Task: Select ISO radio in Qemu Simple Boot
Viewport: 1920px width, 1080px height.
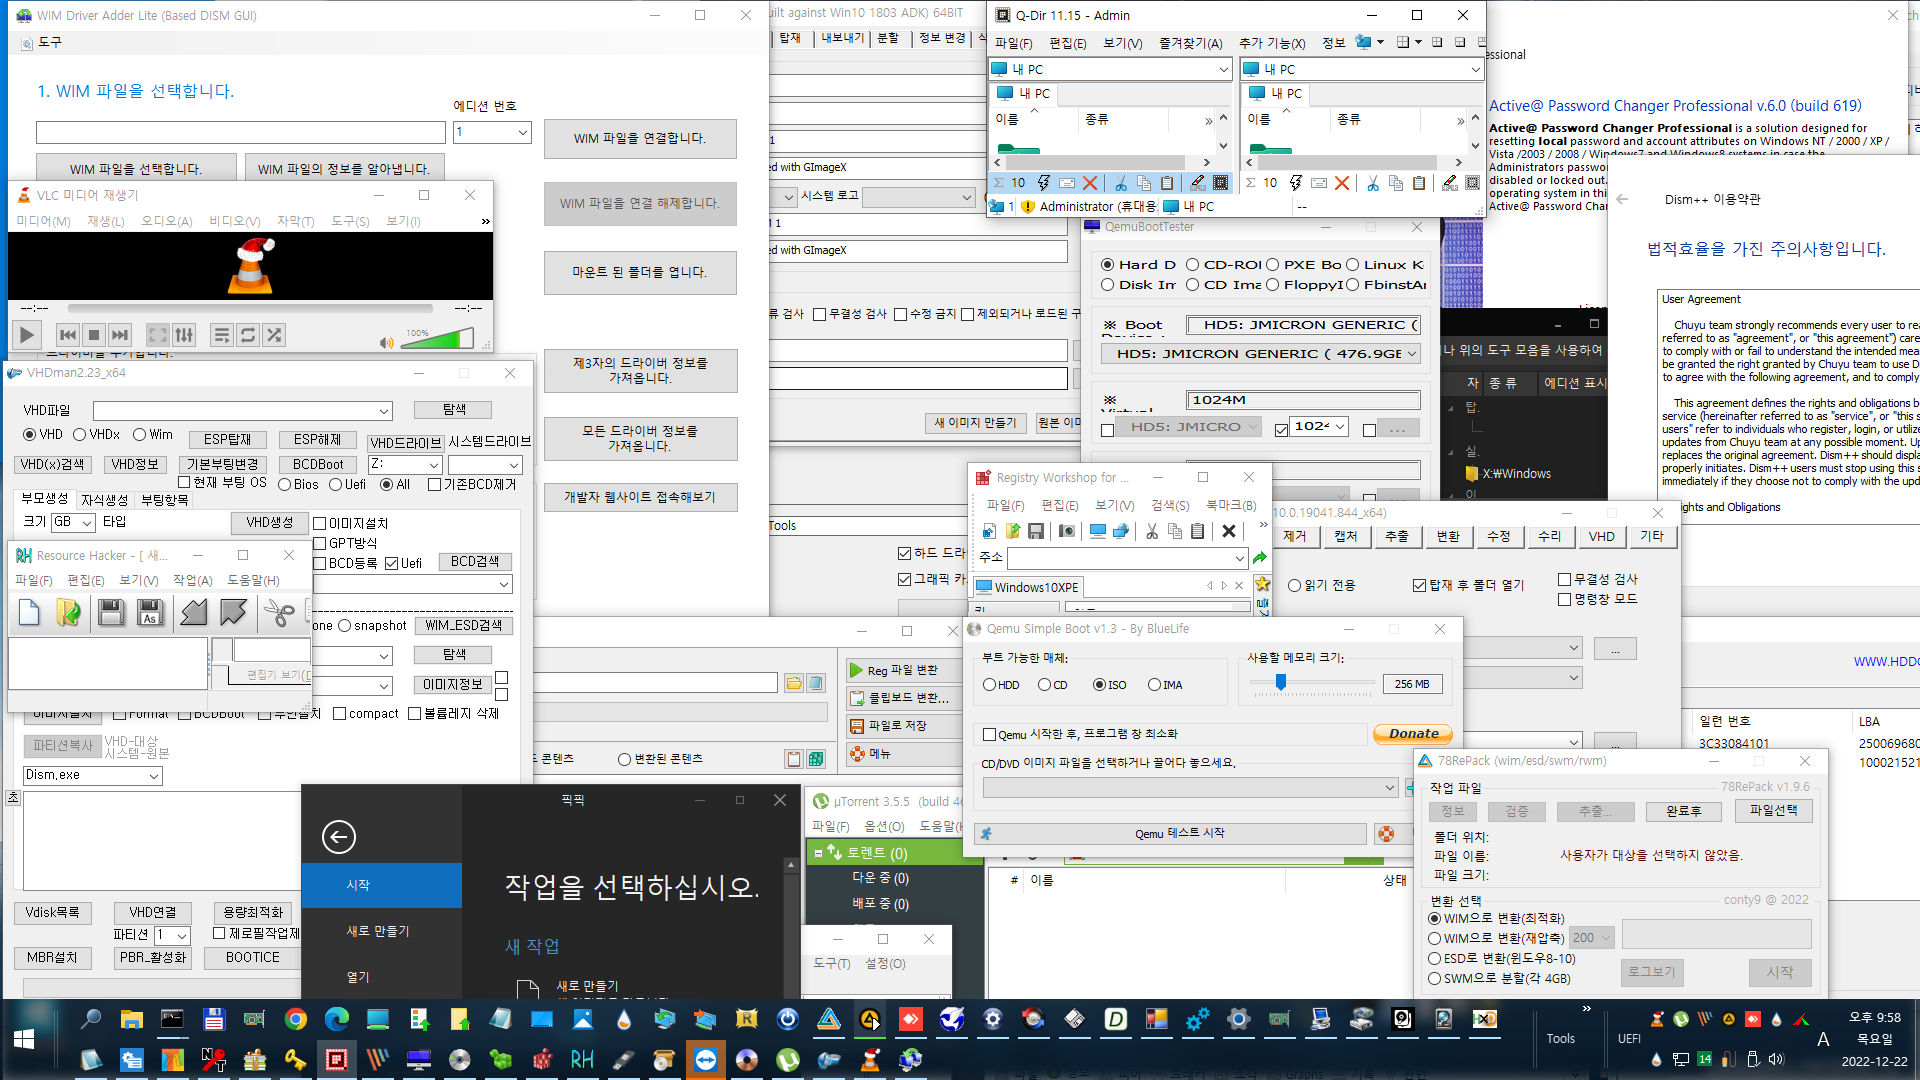Action: 1099,685
